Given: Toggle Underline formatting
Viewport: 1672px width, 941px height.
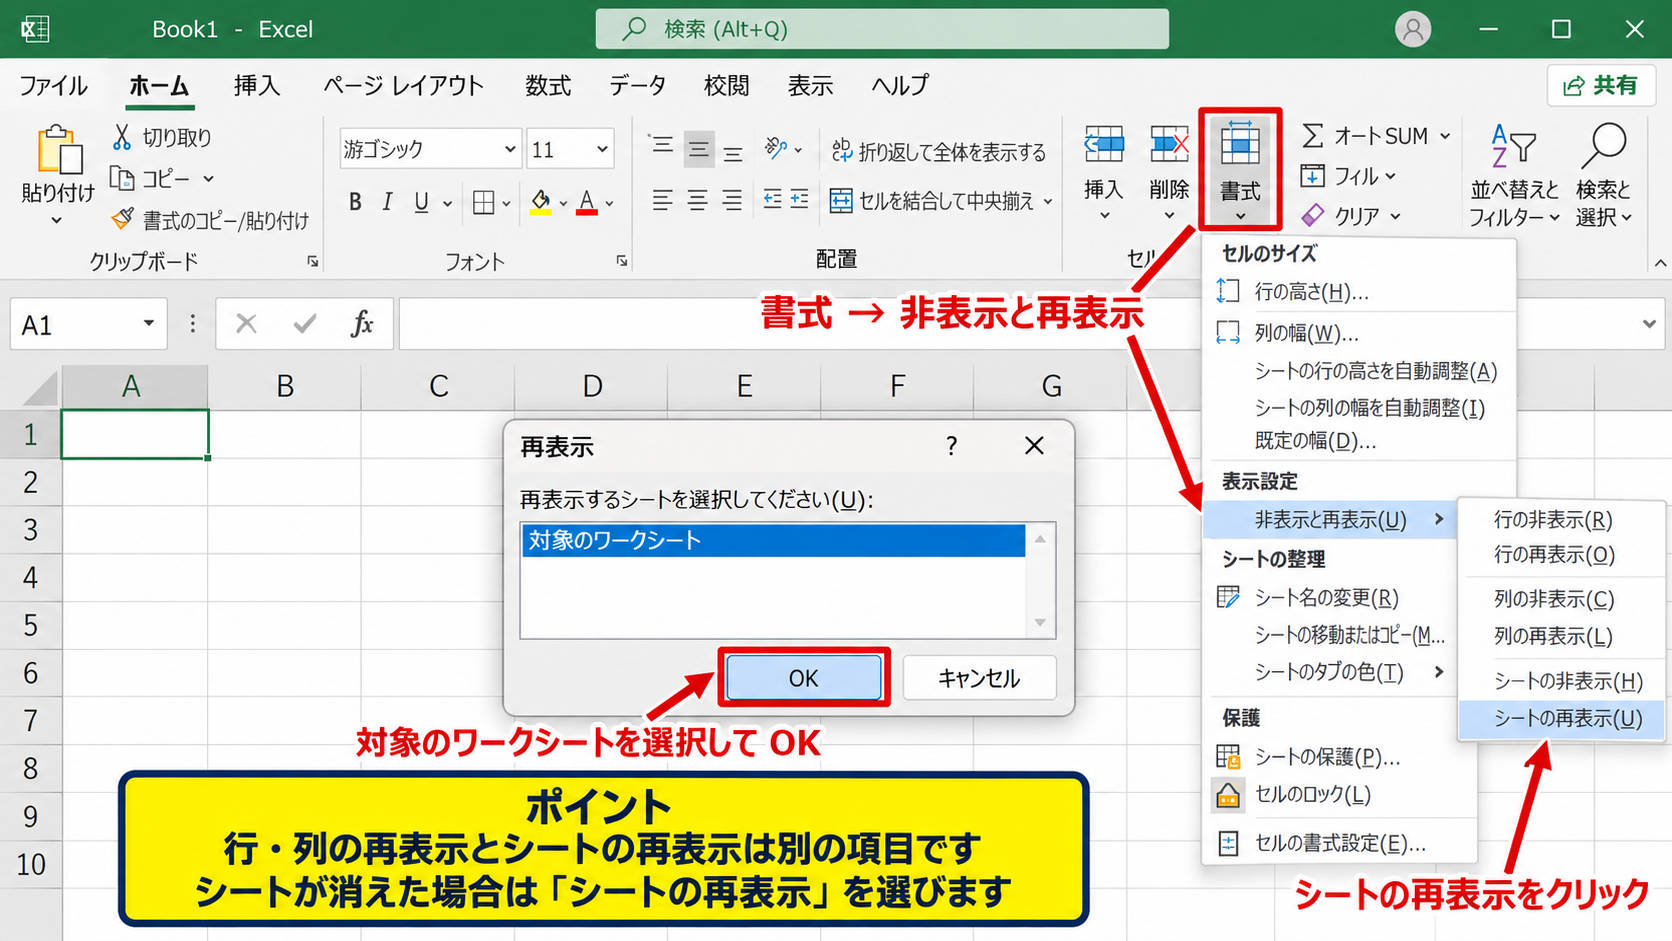Looking at the screenshot, I should coord(421,202).
